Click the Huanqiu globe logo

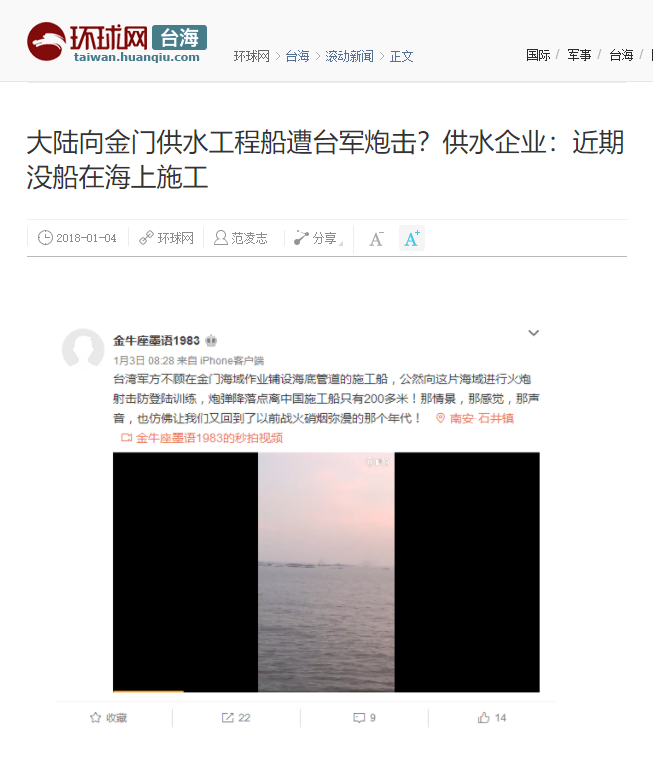coord(46,42)
